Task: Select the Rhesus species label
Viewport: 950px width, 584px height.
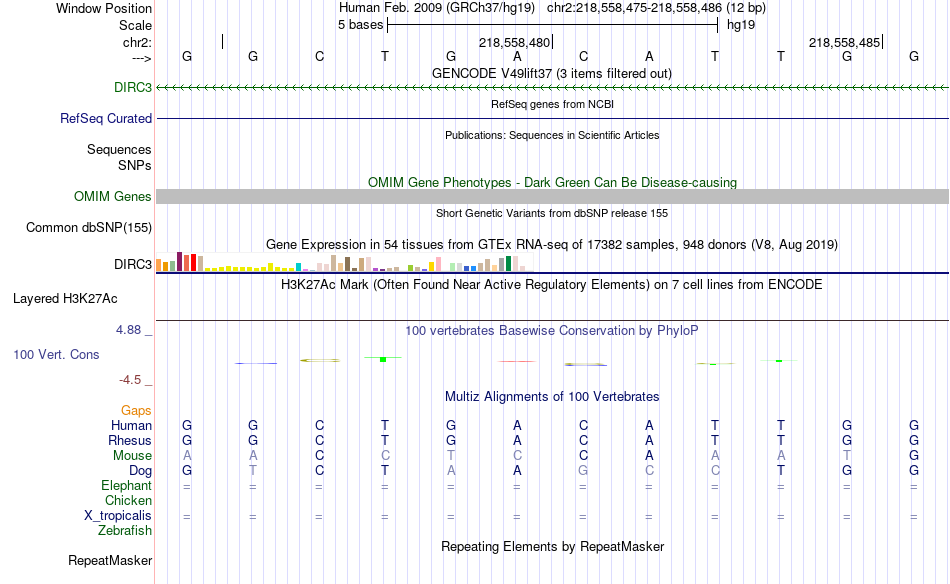Action: pyautogui.click(x=130, y=440)
